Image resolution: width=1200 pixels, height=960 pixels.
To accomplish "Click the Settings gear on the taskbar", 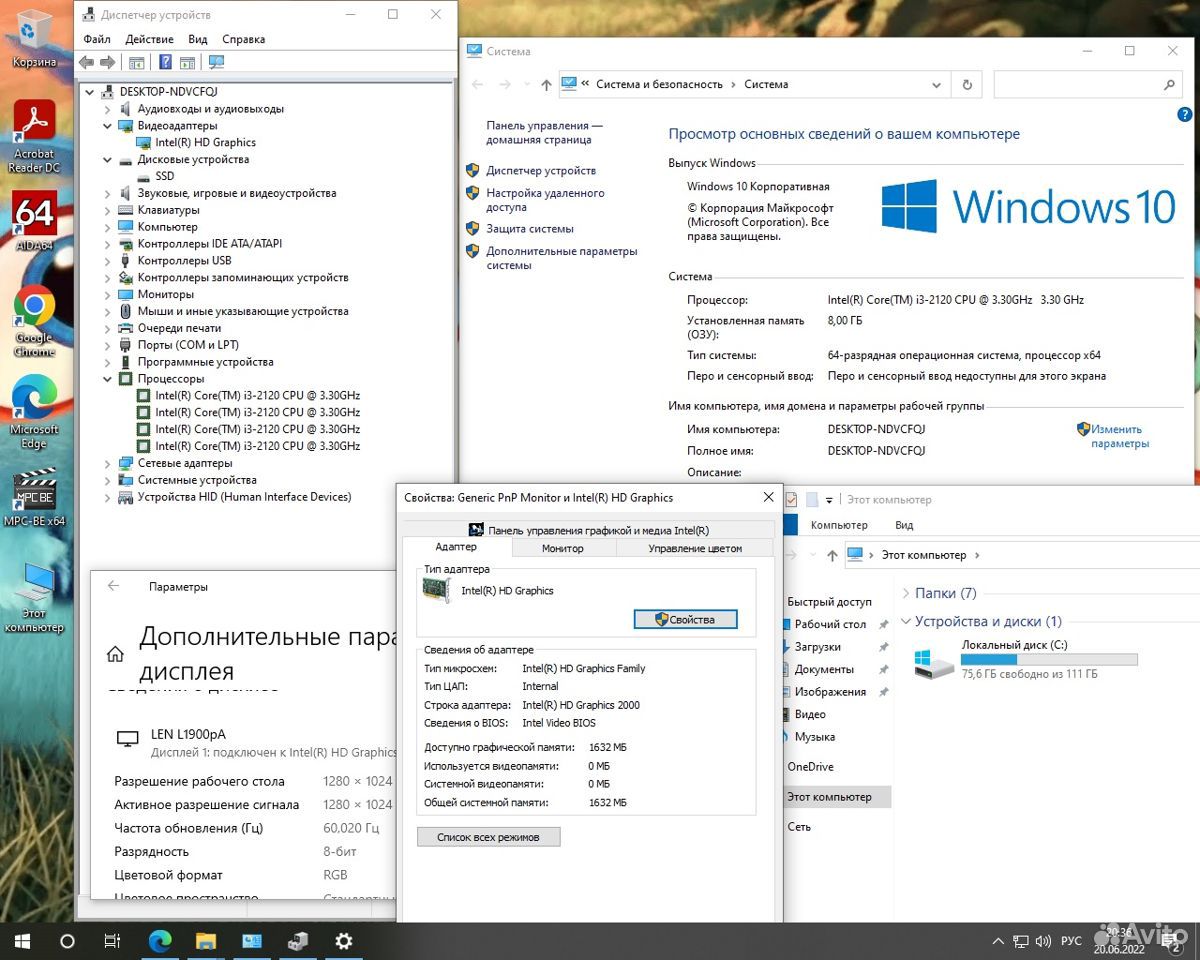I will (344, 941).
